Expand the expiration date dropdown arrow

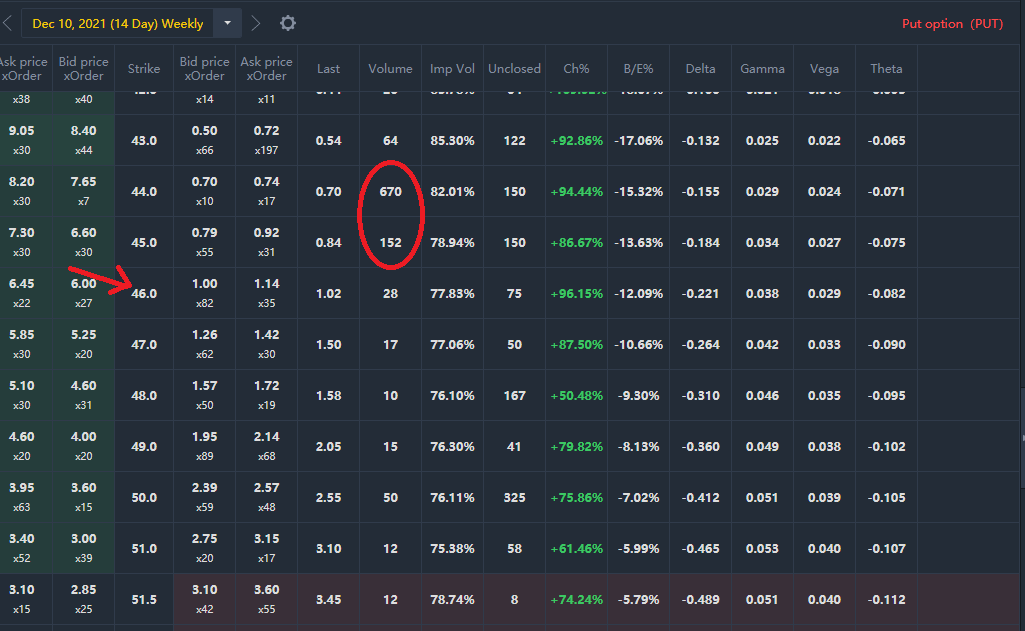tap(227, 24)
